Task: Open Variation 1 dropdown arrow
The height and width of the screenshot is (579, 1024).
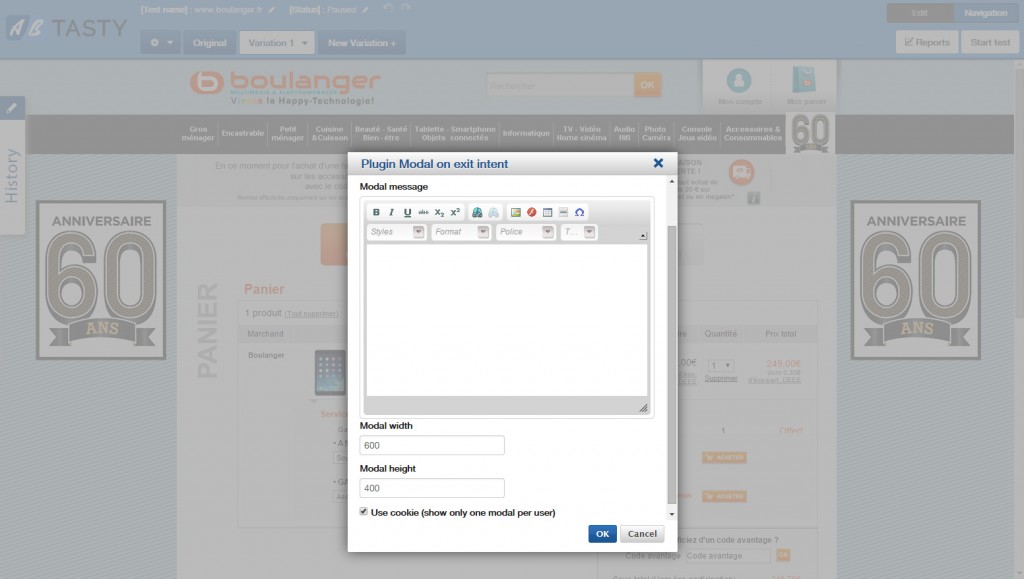Action: 304,42
